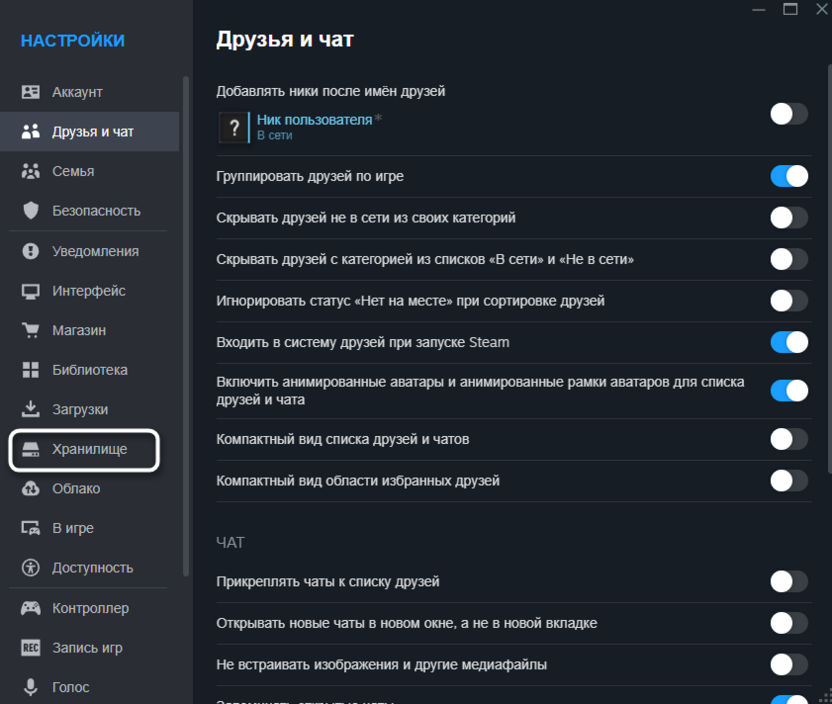Open the Аккаунт settings section
This screenshot has width=832, height=704.
pyautogui.click(x=89, y=92)
